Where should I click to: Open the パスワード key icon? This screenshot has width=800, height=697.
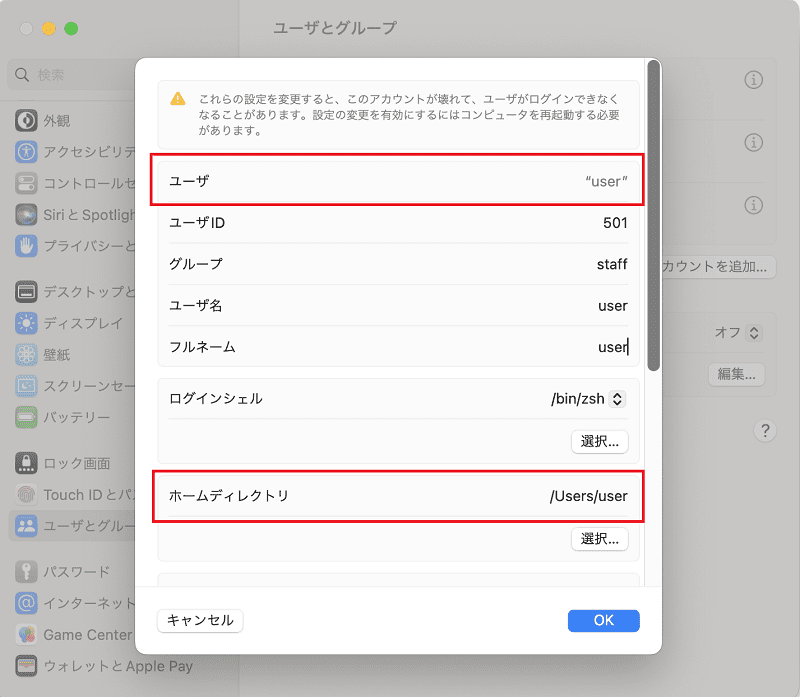(x=26, y=571)
